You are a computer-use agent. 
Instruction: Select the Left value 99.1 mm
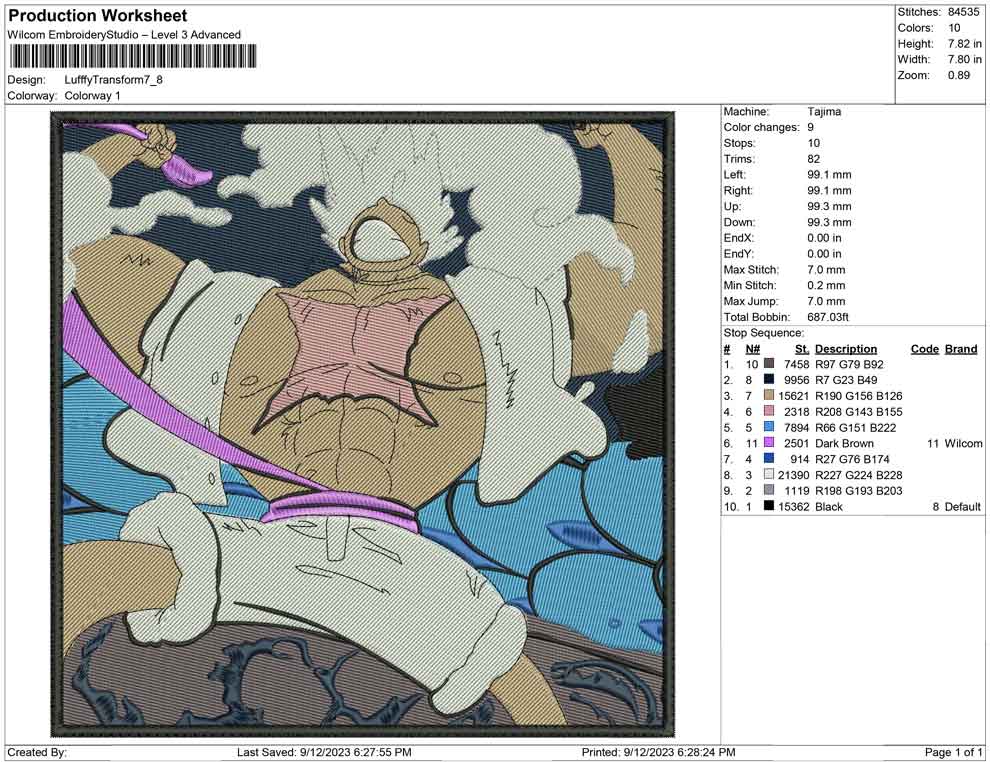coord(829,175)
